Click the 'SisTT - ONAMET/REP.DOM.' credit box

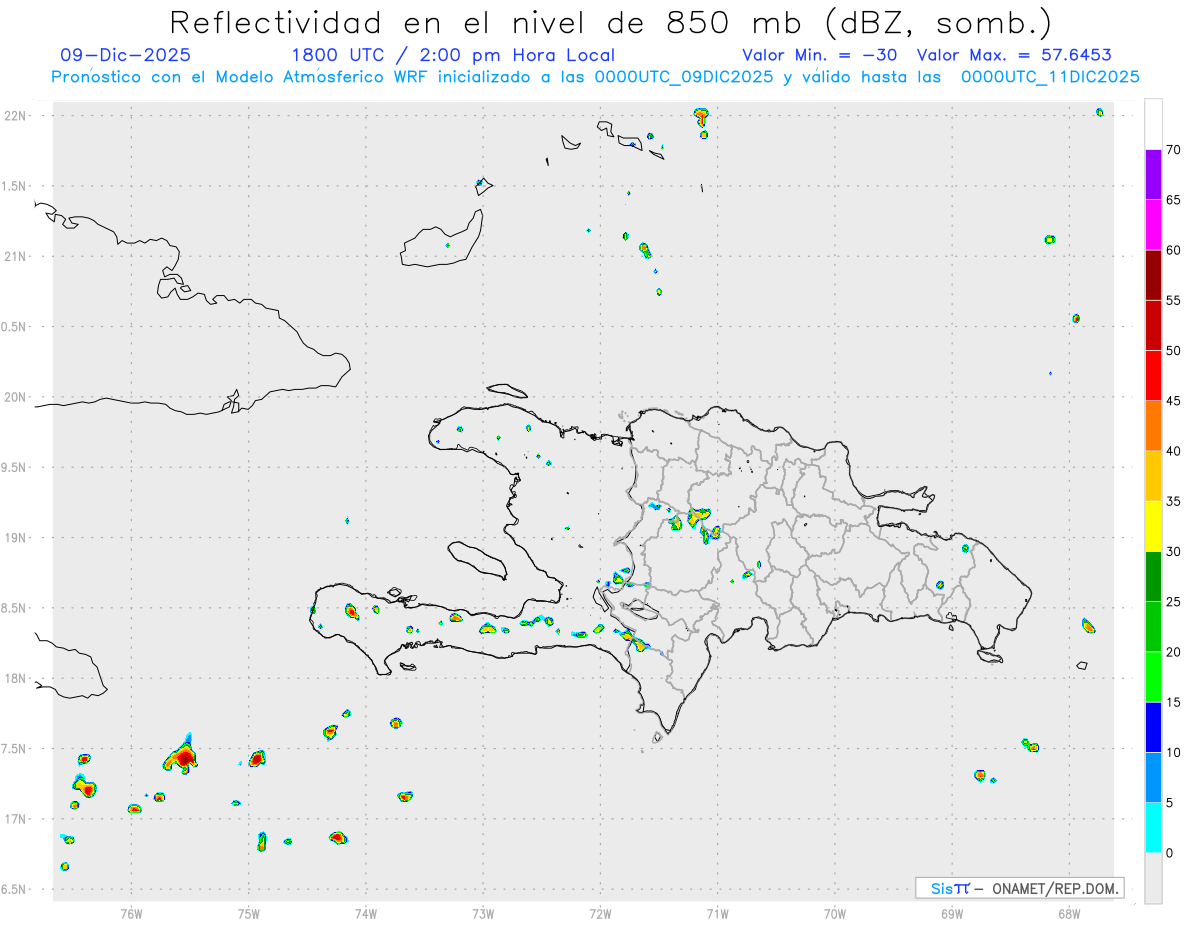coord(1019,888)
